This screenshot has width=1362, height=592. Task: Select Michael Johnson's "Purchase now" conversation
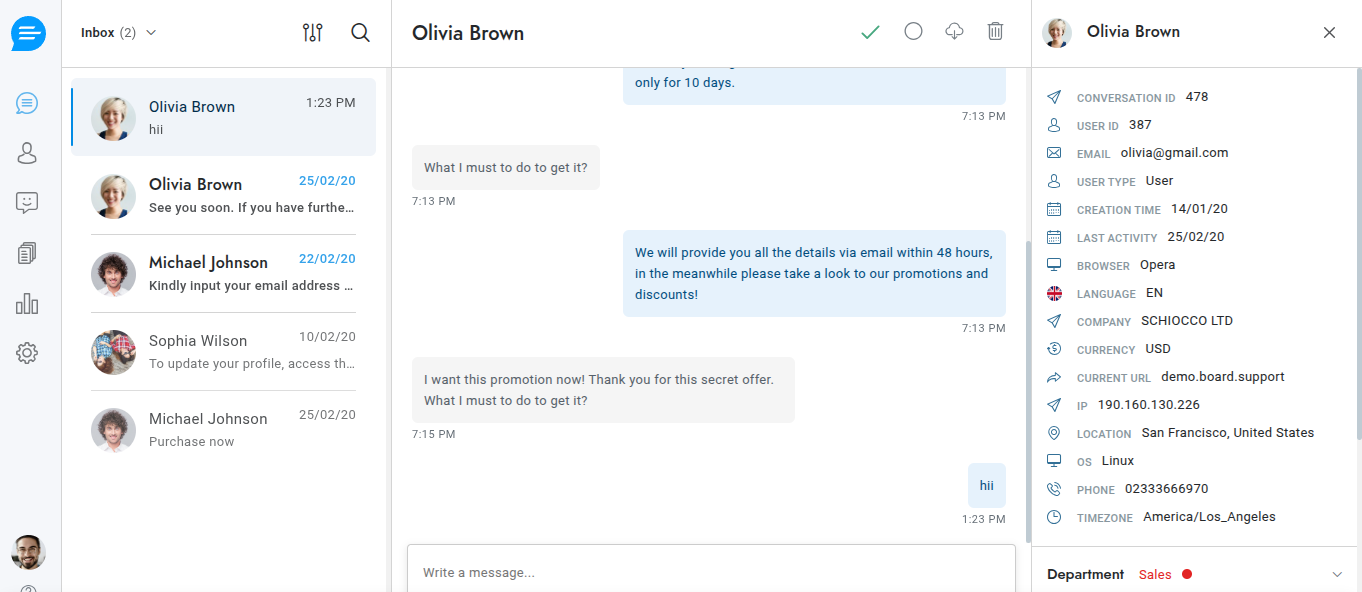point(223,430)
